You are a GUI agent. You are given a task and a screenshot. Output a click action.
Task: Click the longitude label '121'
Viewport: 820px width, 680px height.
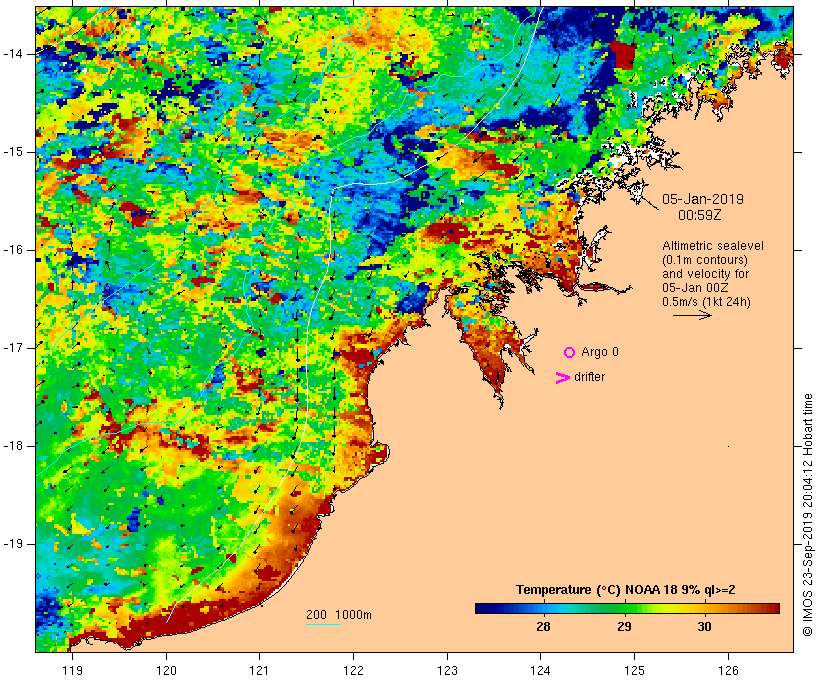pos(259,670)
